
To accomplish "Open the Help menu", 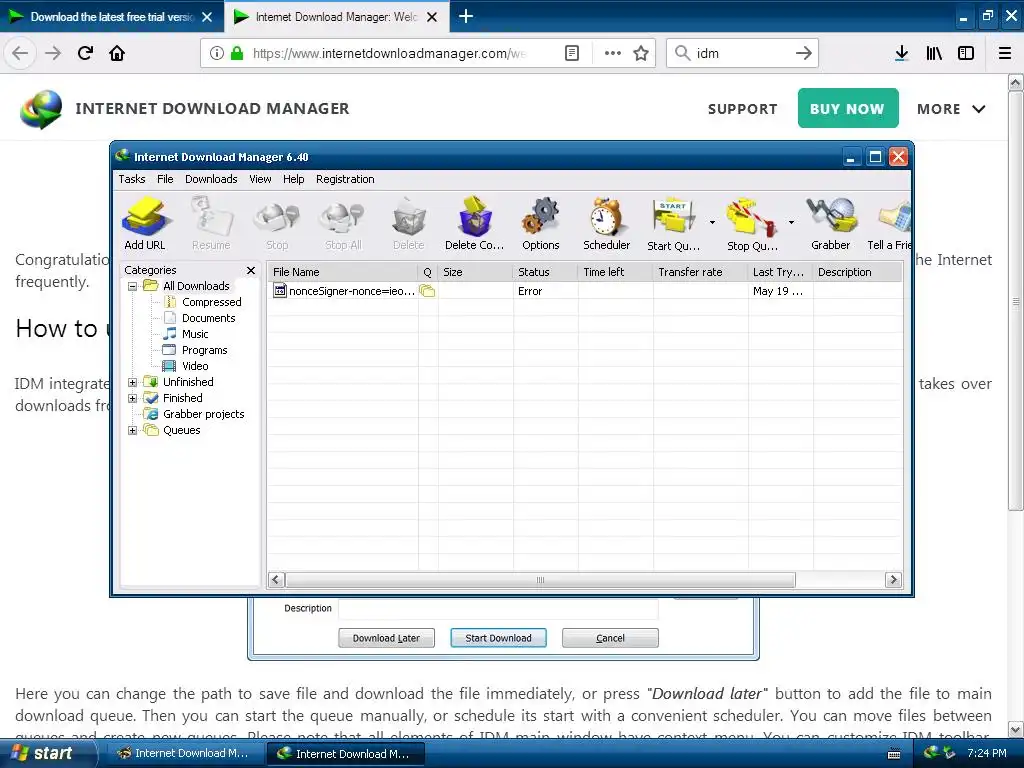I will [x=293, y=179].
